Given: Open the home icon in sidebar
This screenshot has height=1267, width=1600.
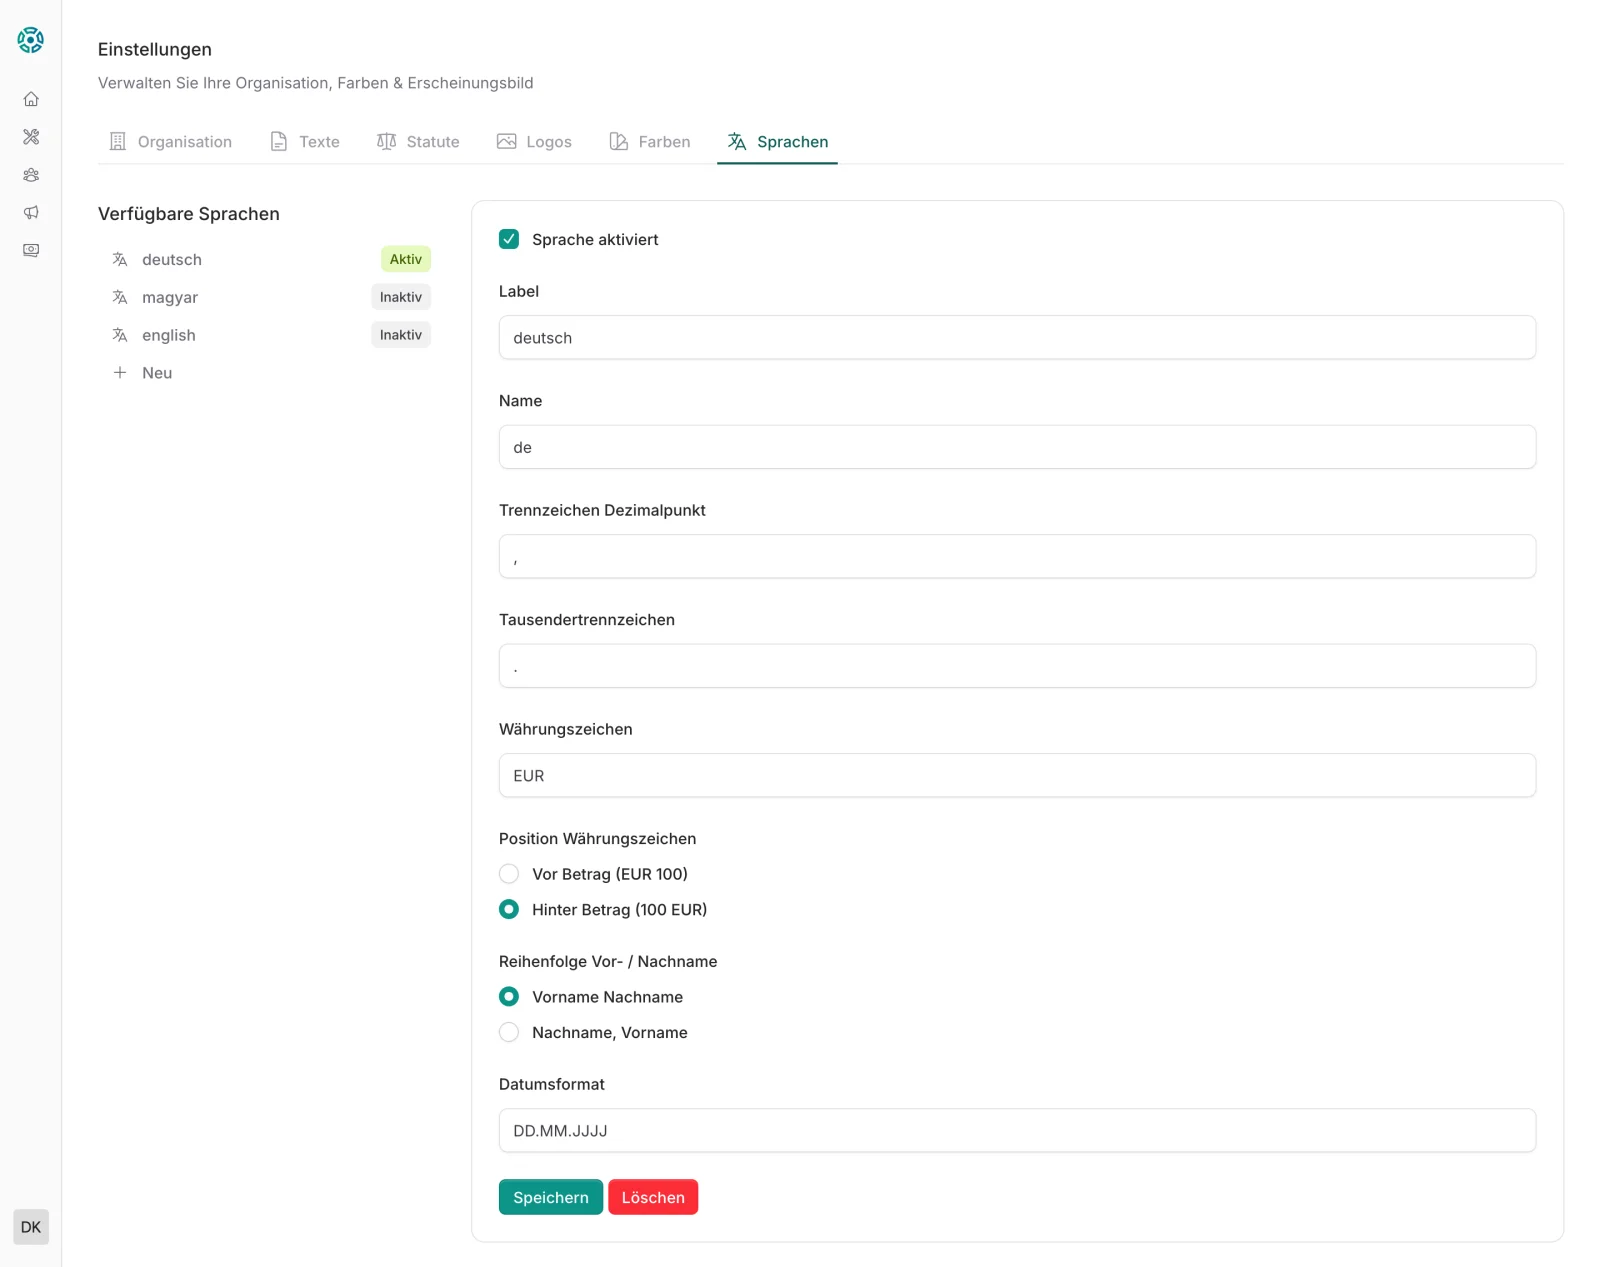Looking at the screenshot, I should point(31,99).
